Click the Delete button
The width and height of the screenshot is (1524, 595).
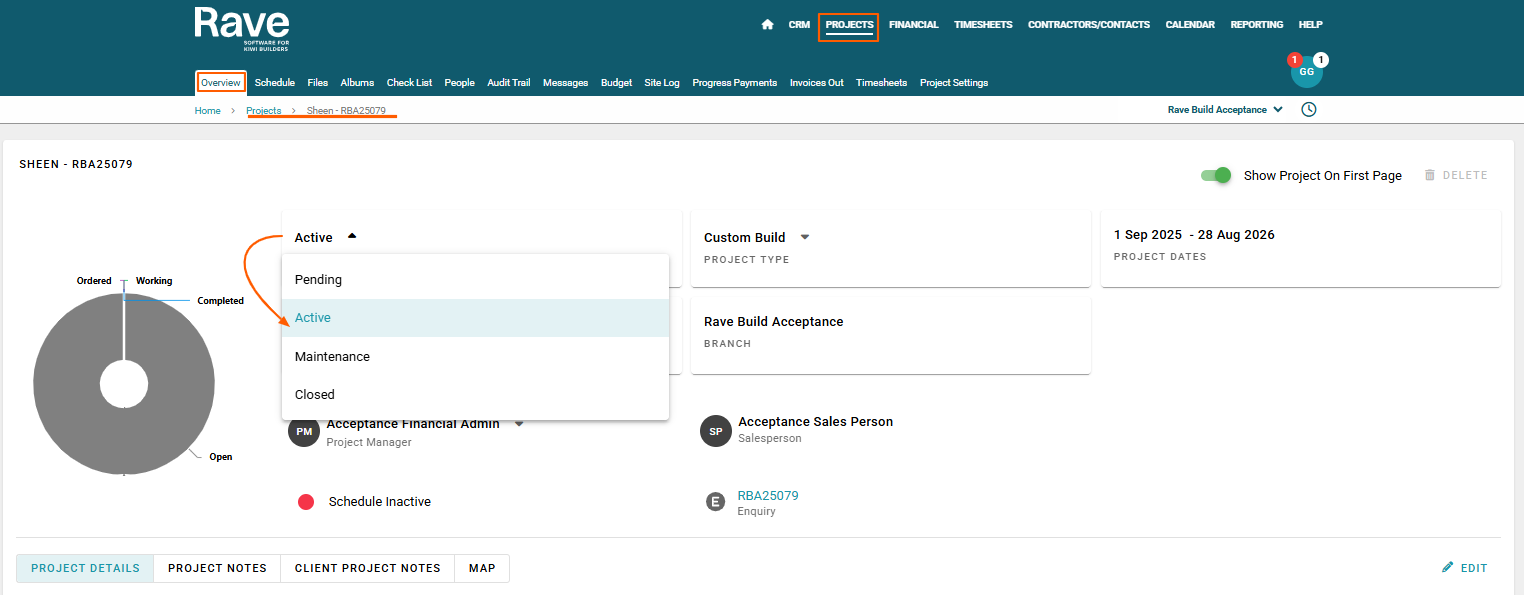1455,175
